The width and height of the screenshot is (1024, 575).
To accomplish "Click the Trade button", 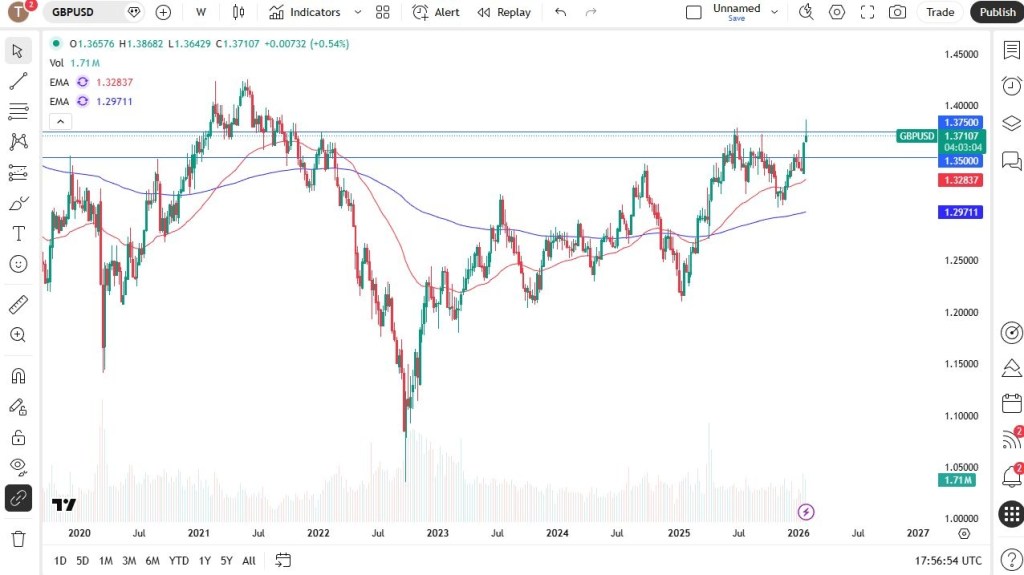I will pyautogui.click(x=939, y=12).
